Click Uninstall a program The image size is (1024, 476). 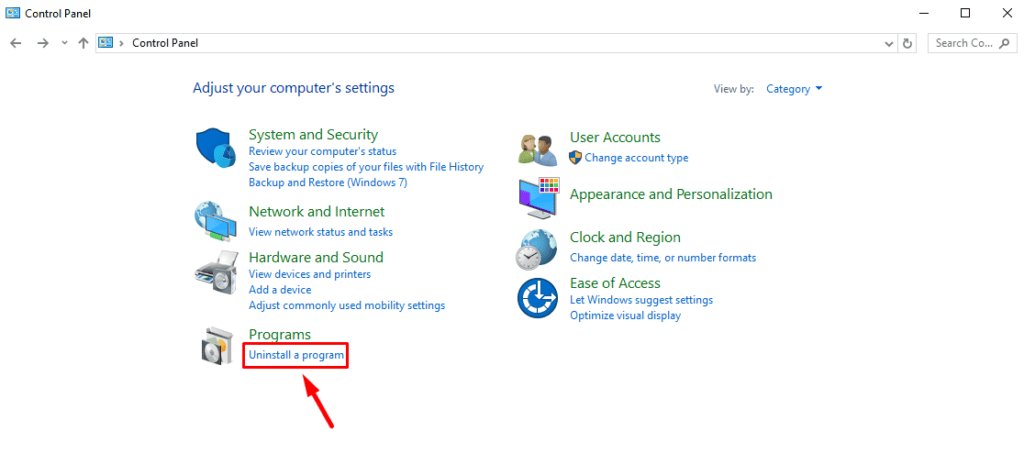pyautogui.click(x=296, y=355)
